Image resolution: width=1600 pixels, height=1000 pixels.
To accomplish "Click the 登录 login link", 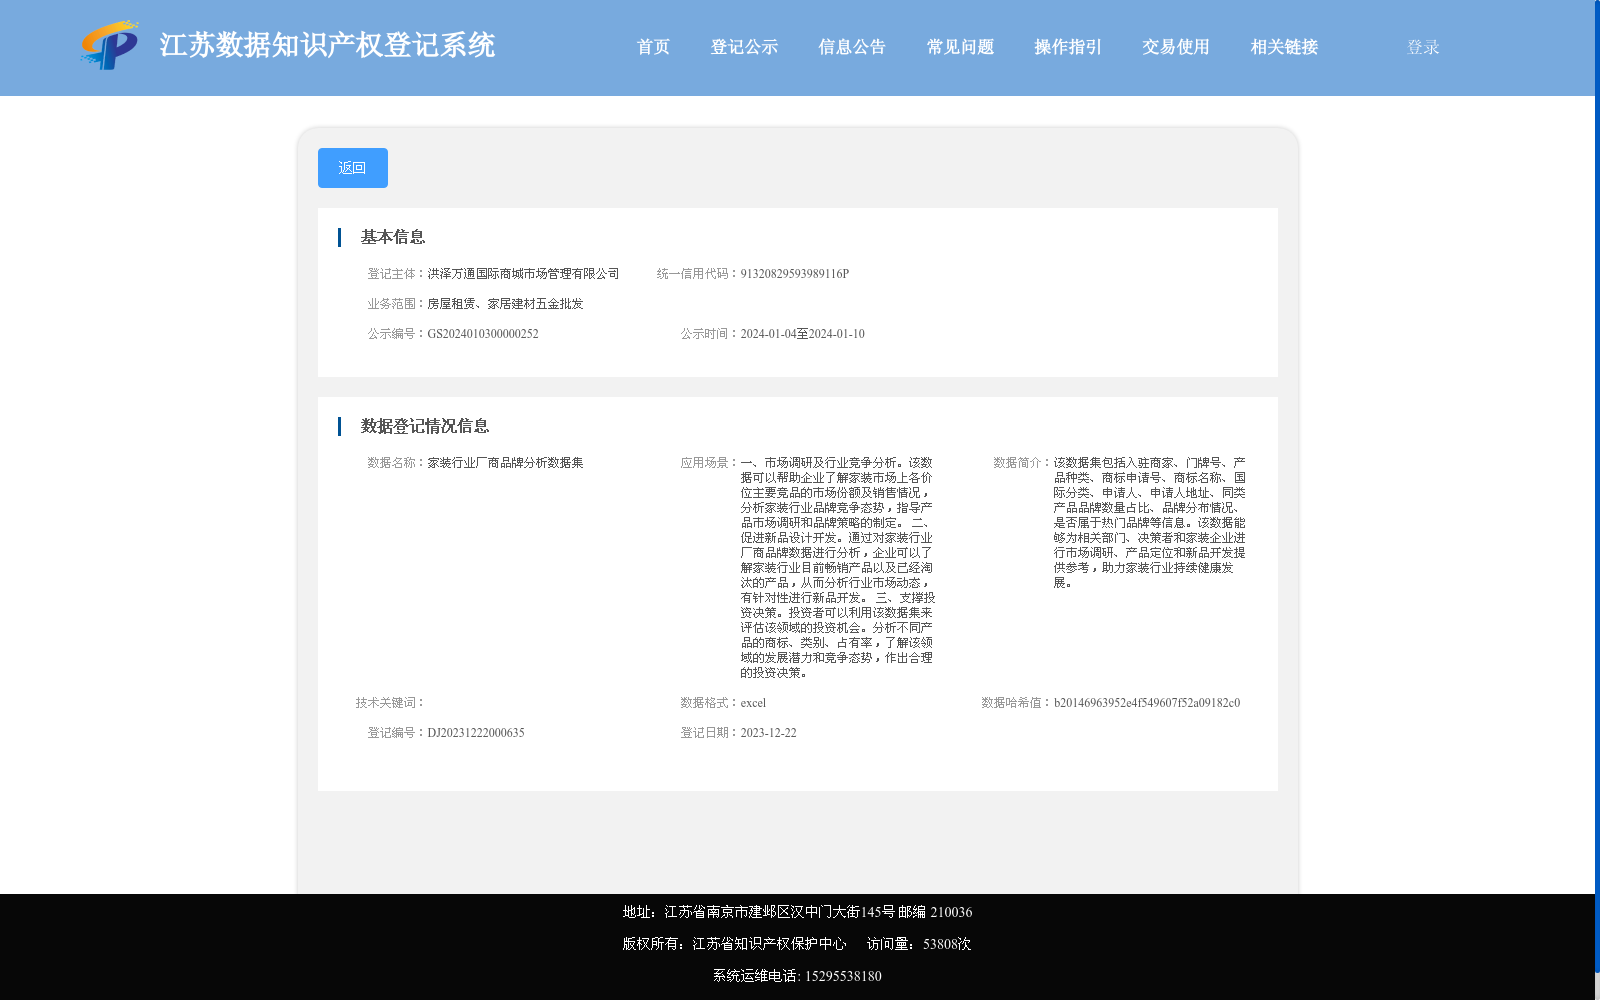I will (1423, 47).
